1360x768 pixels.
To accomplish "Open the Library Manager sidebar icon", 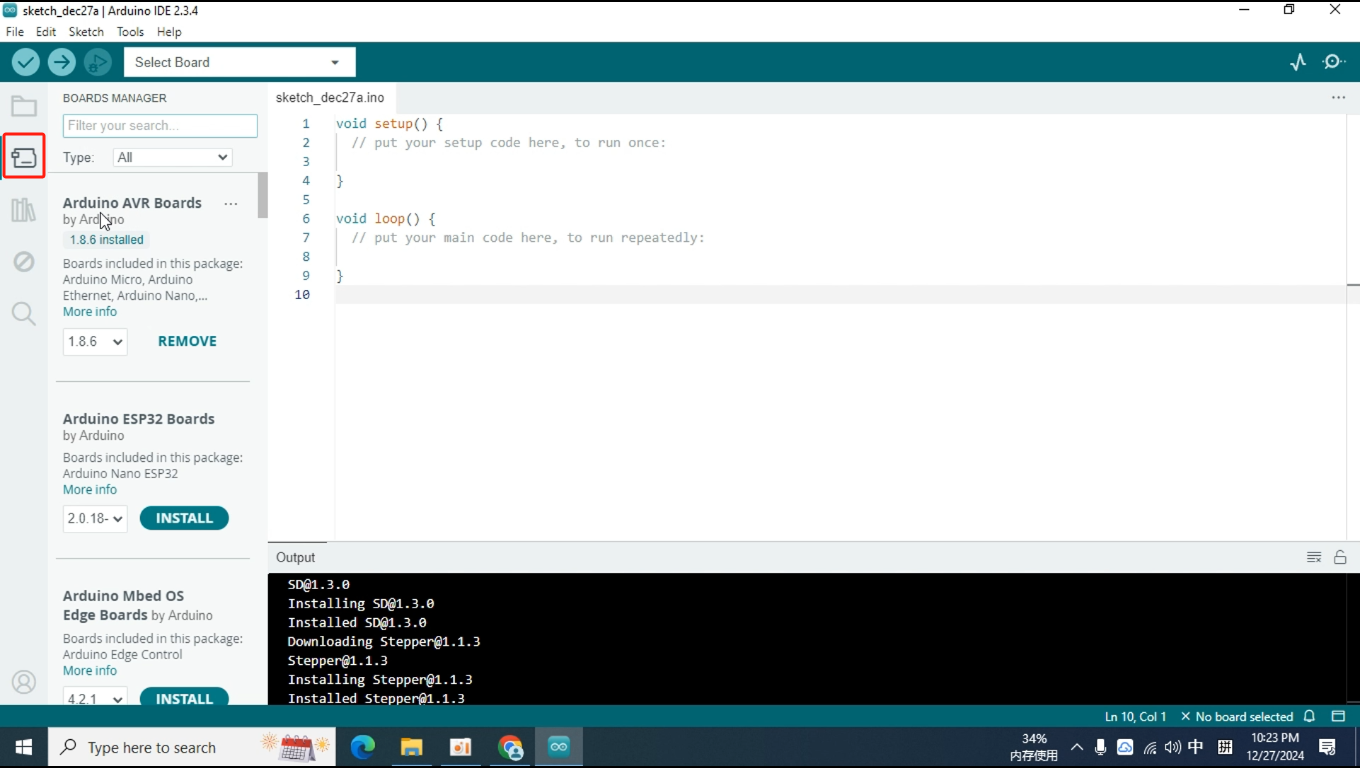I will [x=24, y=210].
